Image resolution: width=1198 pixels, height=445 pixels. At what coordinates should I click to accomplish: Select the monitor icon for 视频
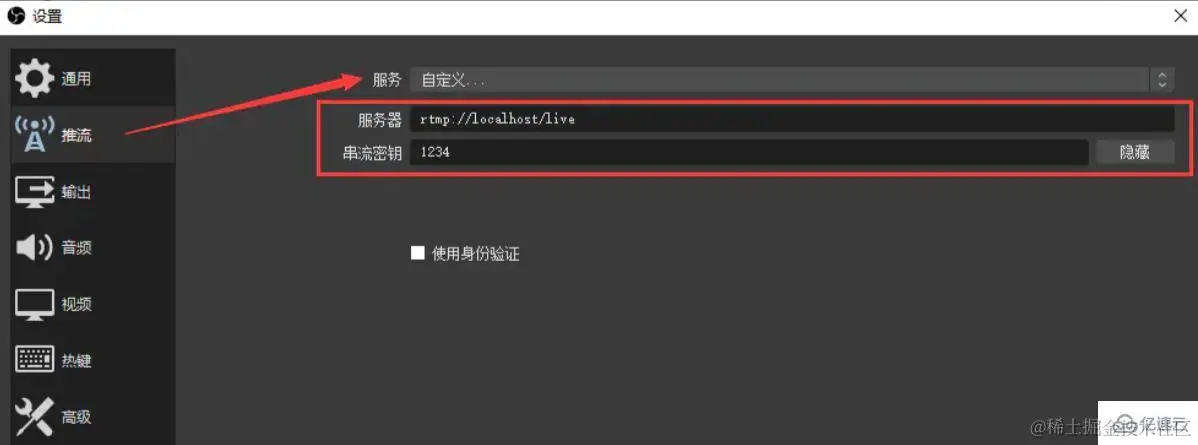35,304
